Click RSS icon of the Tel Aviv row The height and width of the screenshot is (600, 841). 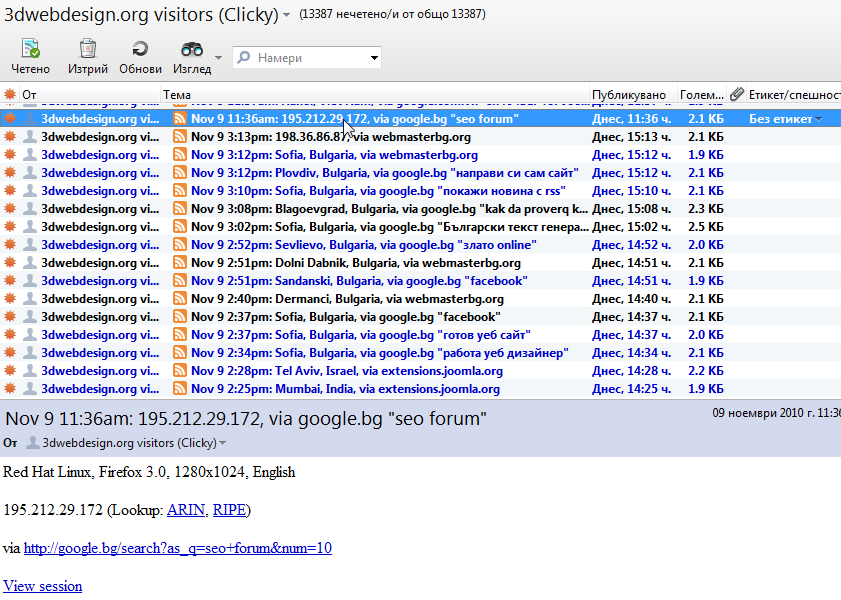click(180, 371)
